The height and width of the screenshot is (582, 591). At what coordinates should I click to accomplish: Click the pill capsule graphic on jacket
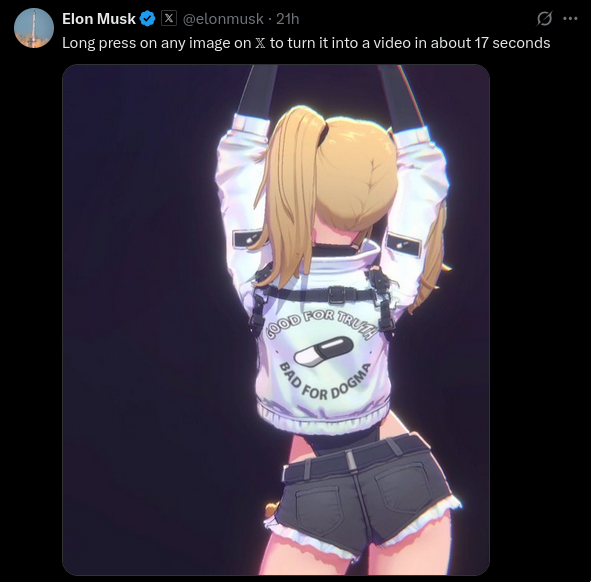coord(323,351)
